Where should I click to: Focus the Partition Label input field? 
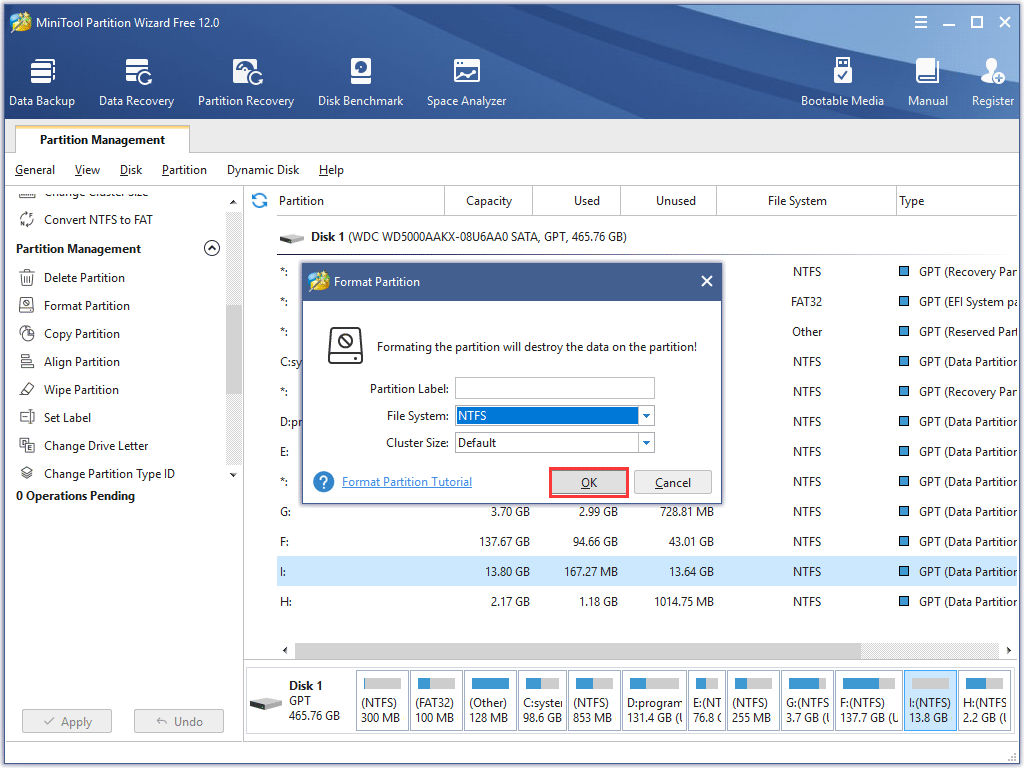click(554, 389)
